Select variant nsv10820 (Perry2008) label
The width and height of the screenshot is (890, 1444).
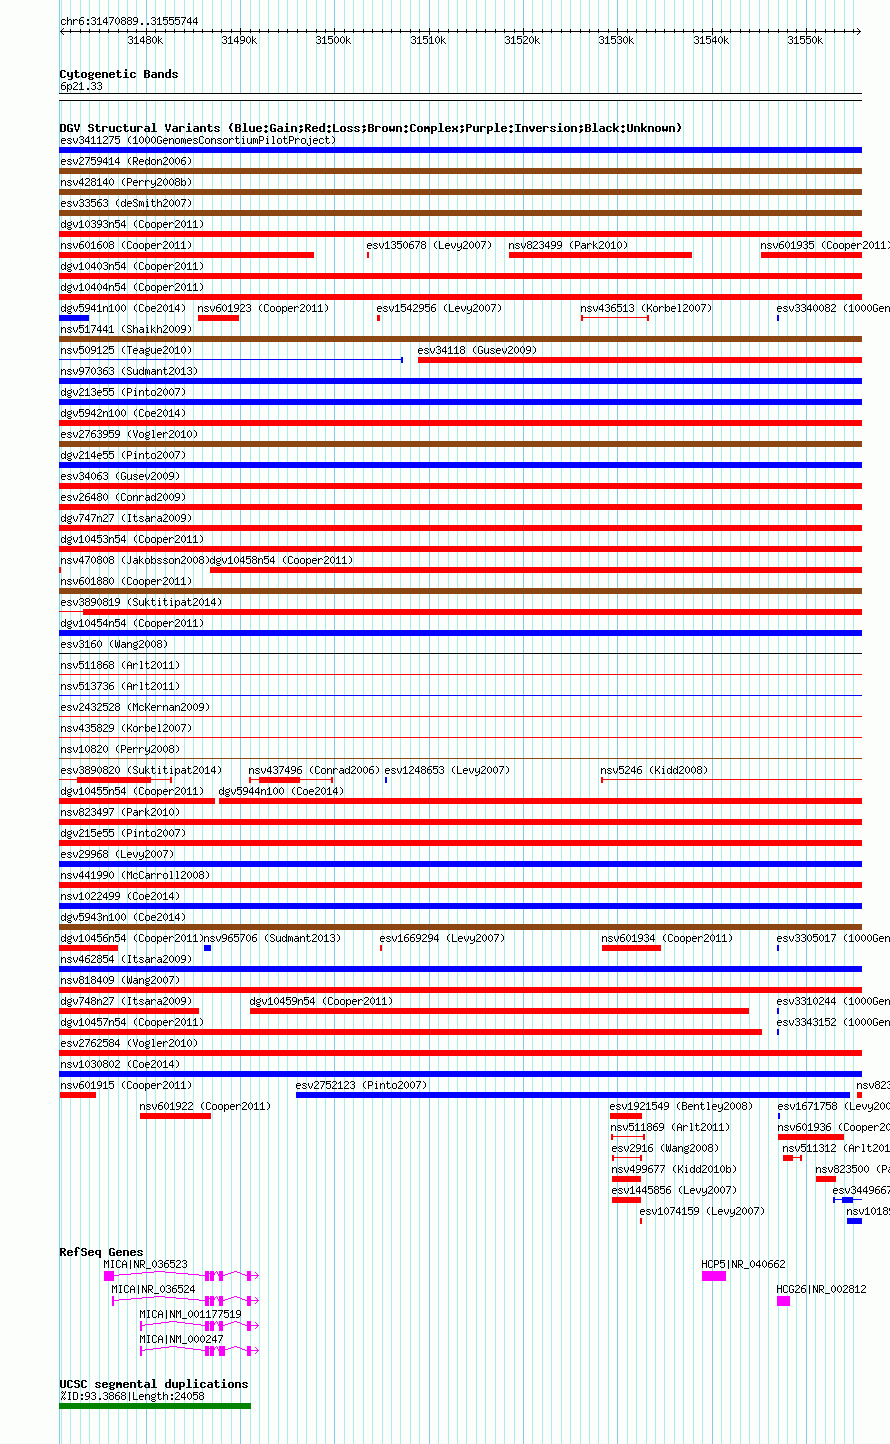click(120, 749)
